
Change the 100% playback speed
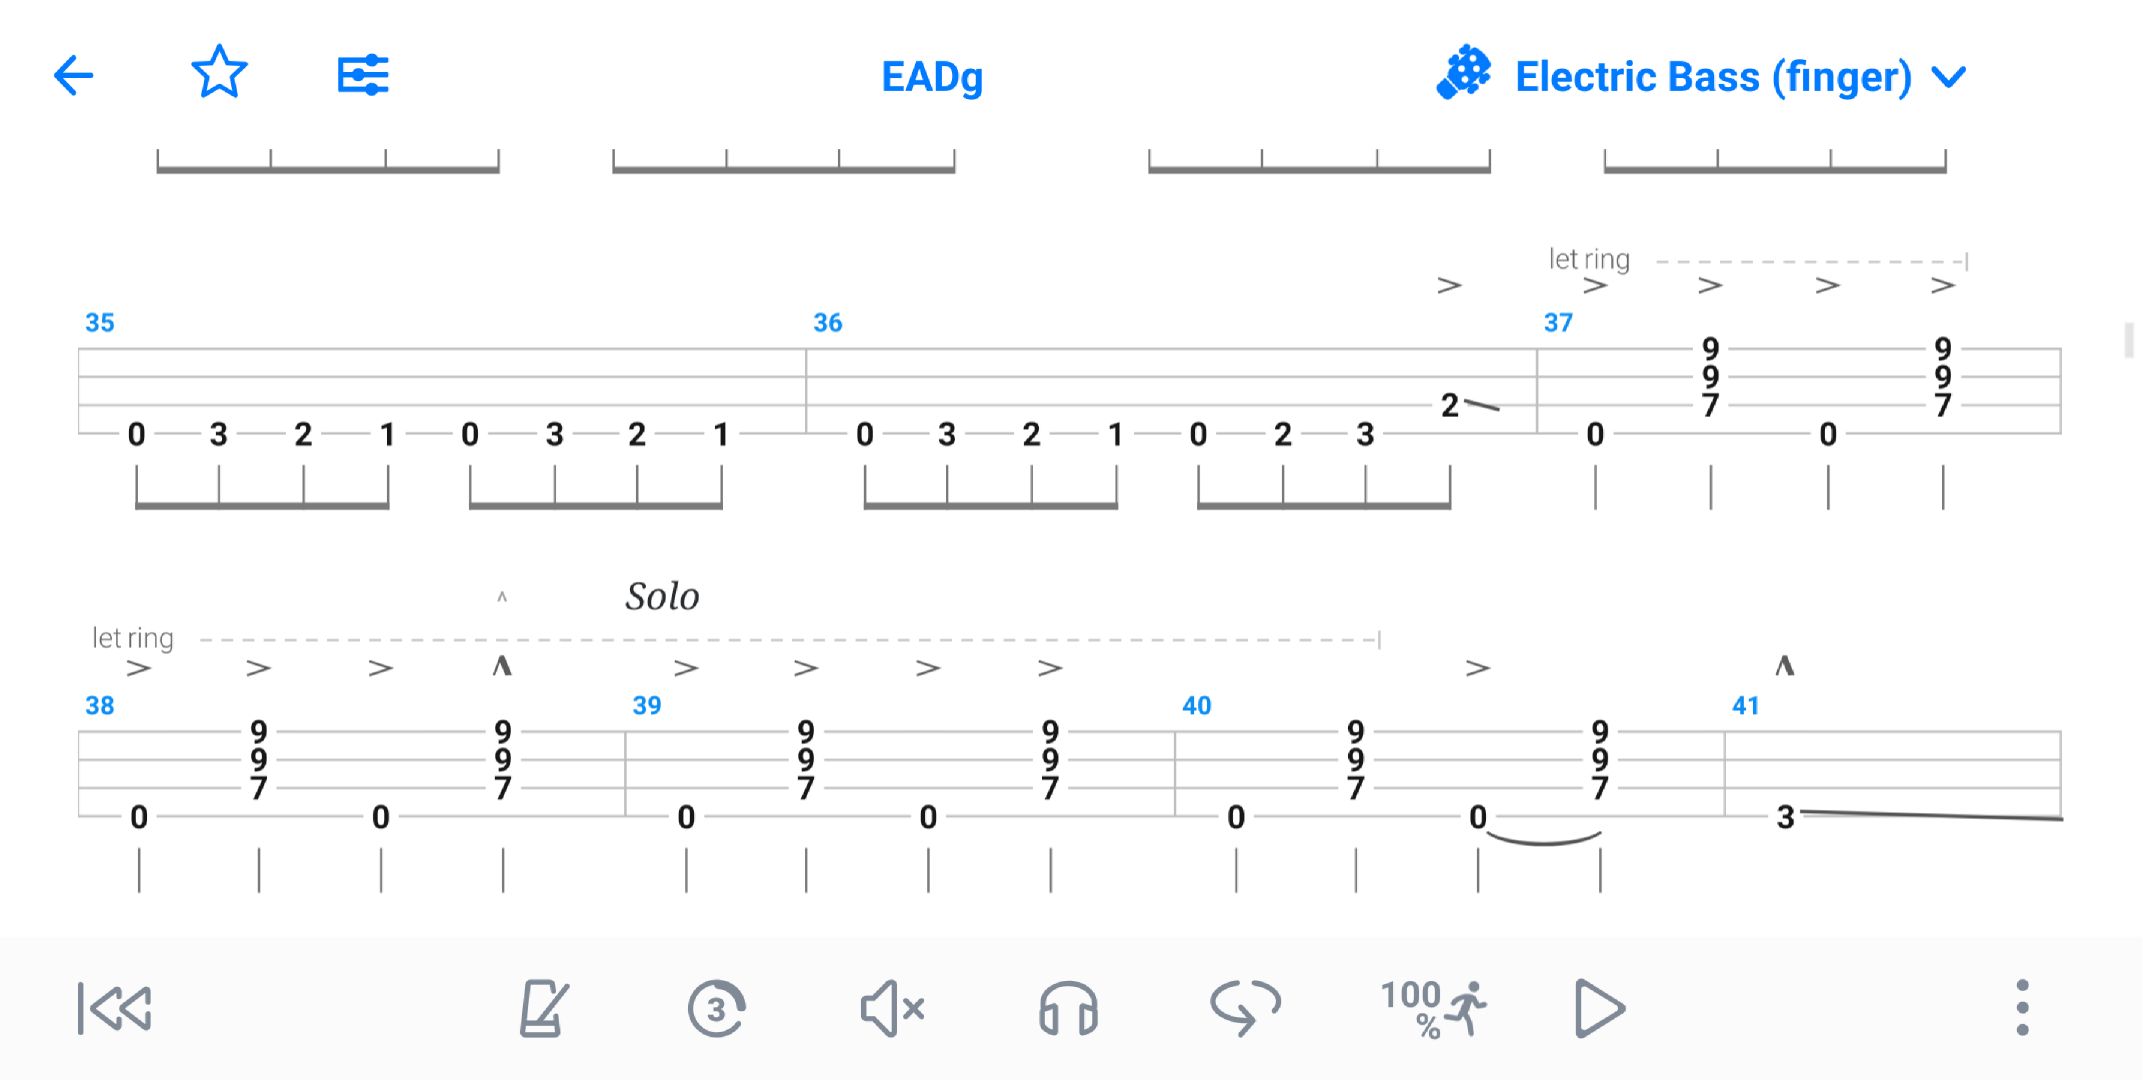click(x=1432, y=1008)
